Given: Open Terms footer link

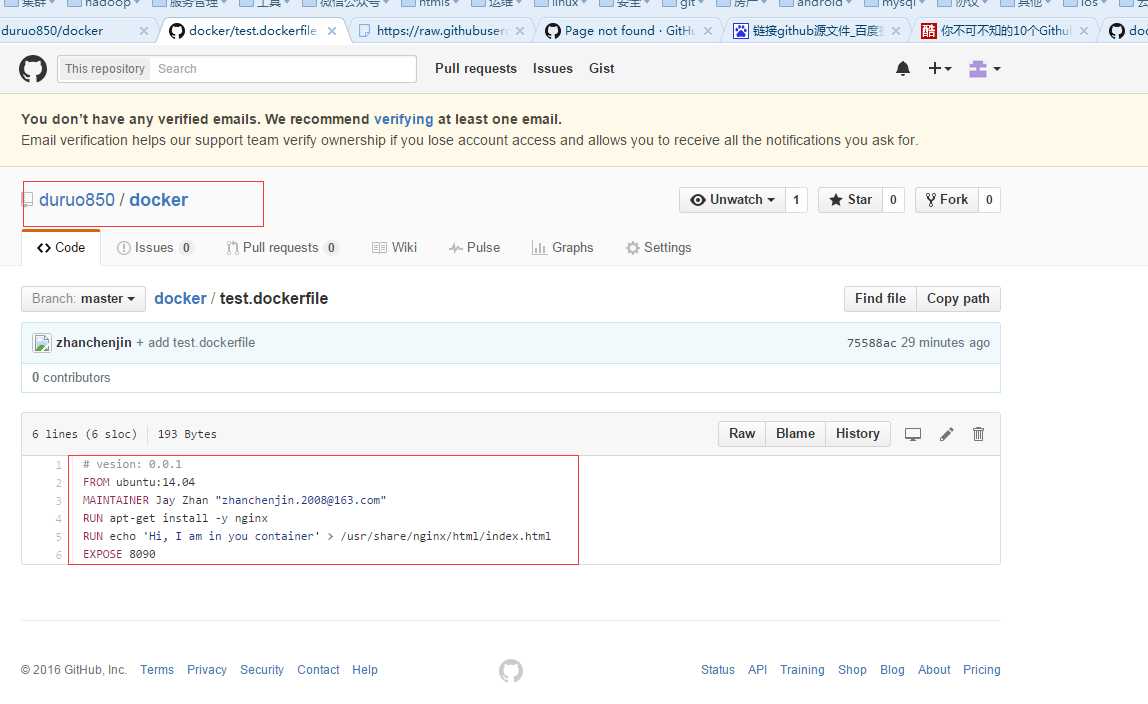Looking at the screenshot, I should click(x=157, y=670).
